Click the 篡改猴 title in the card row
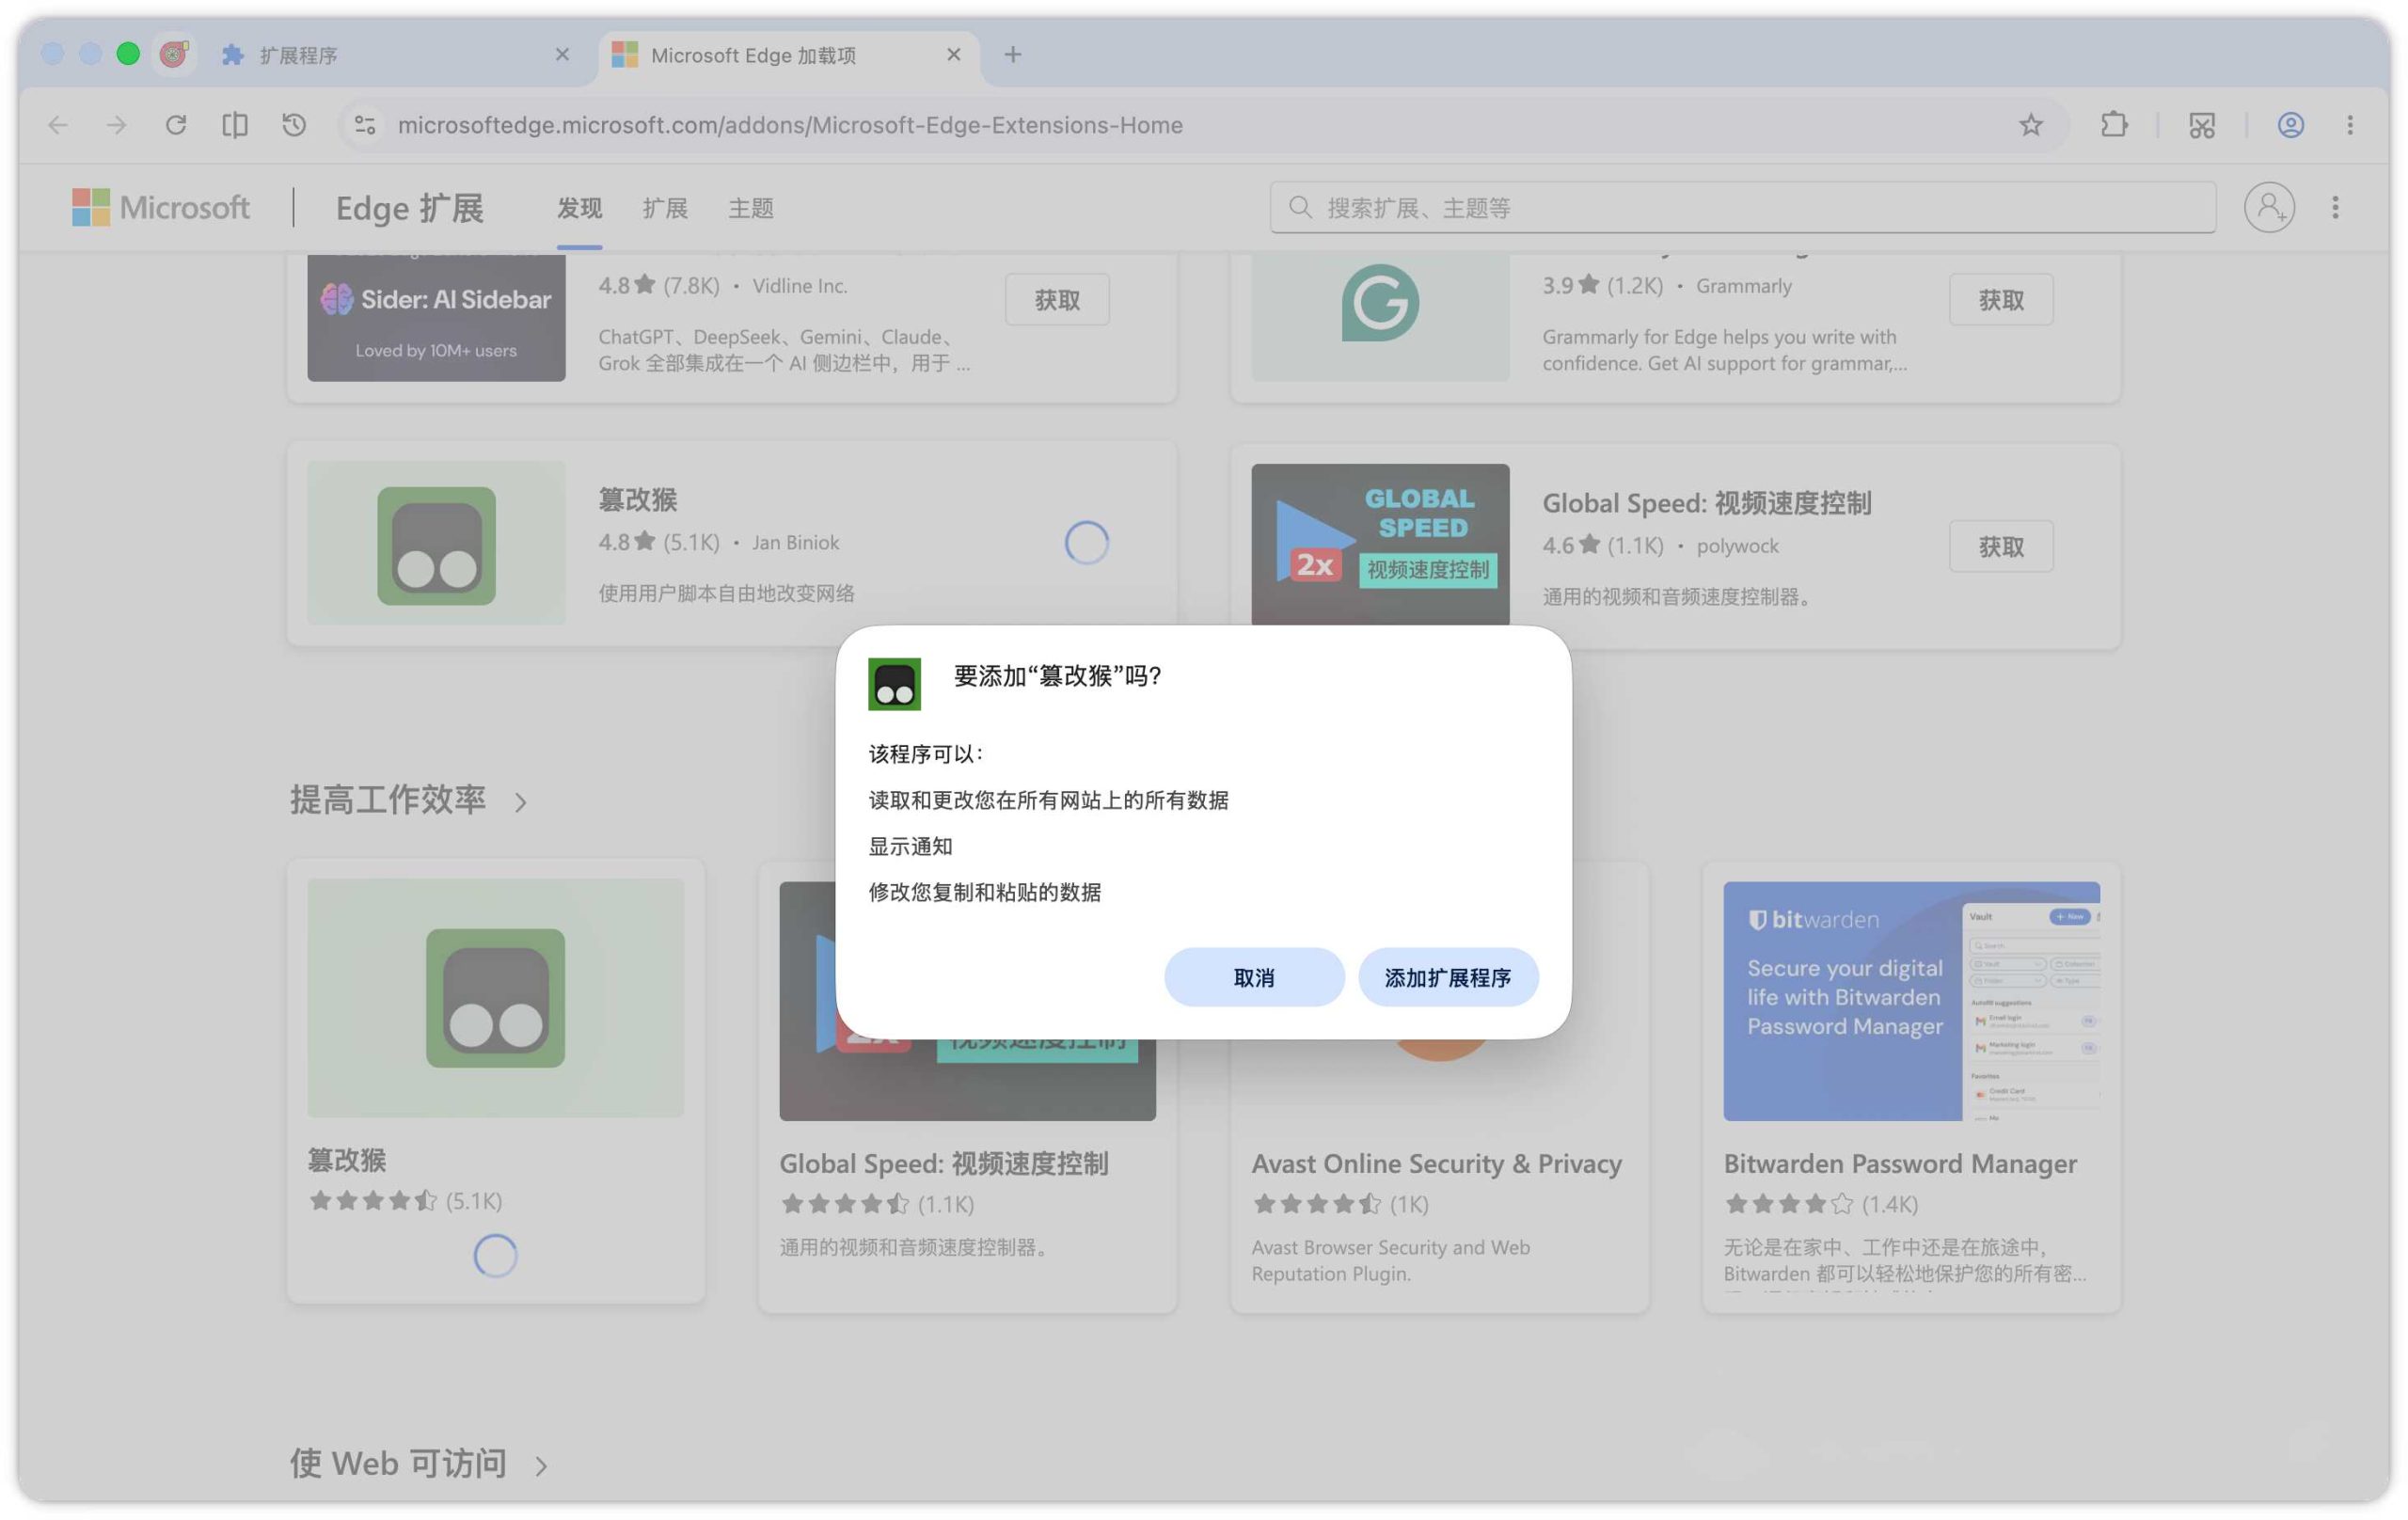Screen dimensions: 2408x1520 pyautogui.click(x=346, y=1160)
